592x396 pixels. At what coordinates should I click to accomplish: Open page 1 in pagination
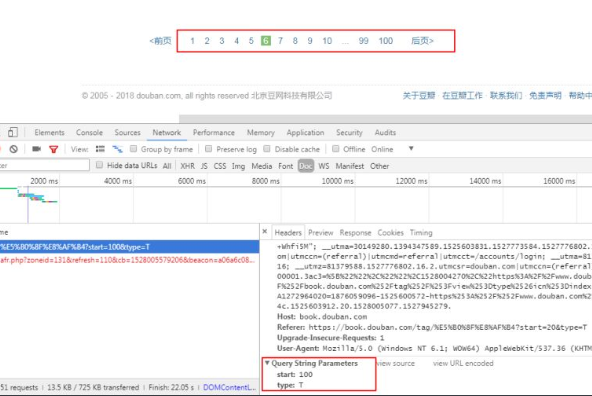pos(193,41)
